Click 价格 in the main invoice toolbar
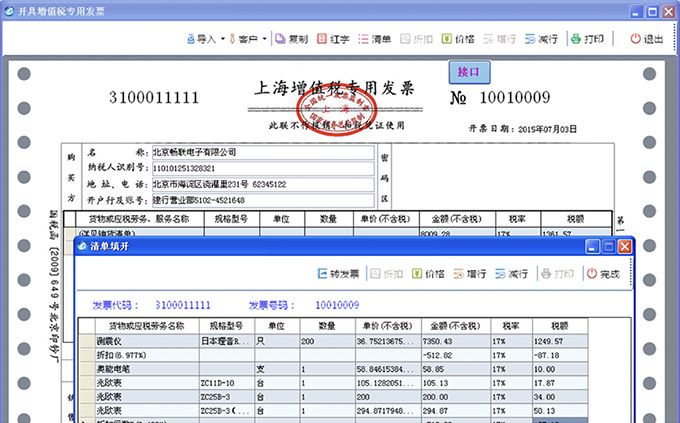Image resolution: width=680 pixels, height=423 pixels. click(x=458, y=39)
